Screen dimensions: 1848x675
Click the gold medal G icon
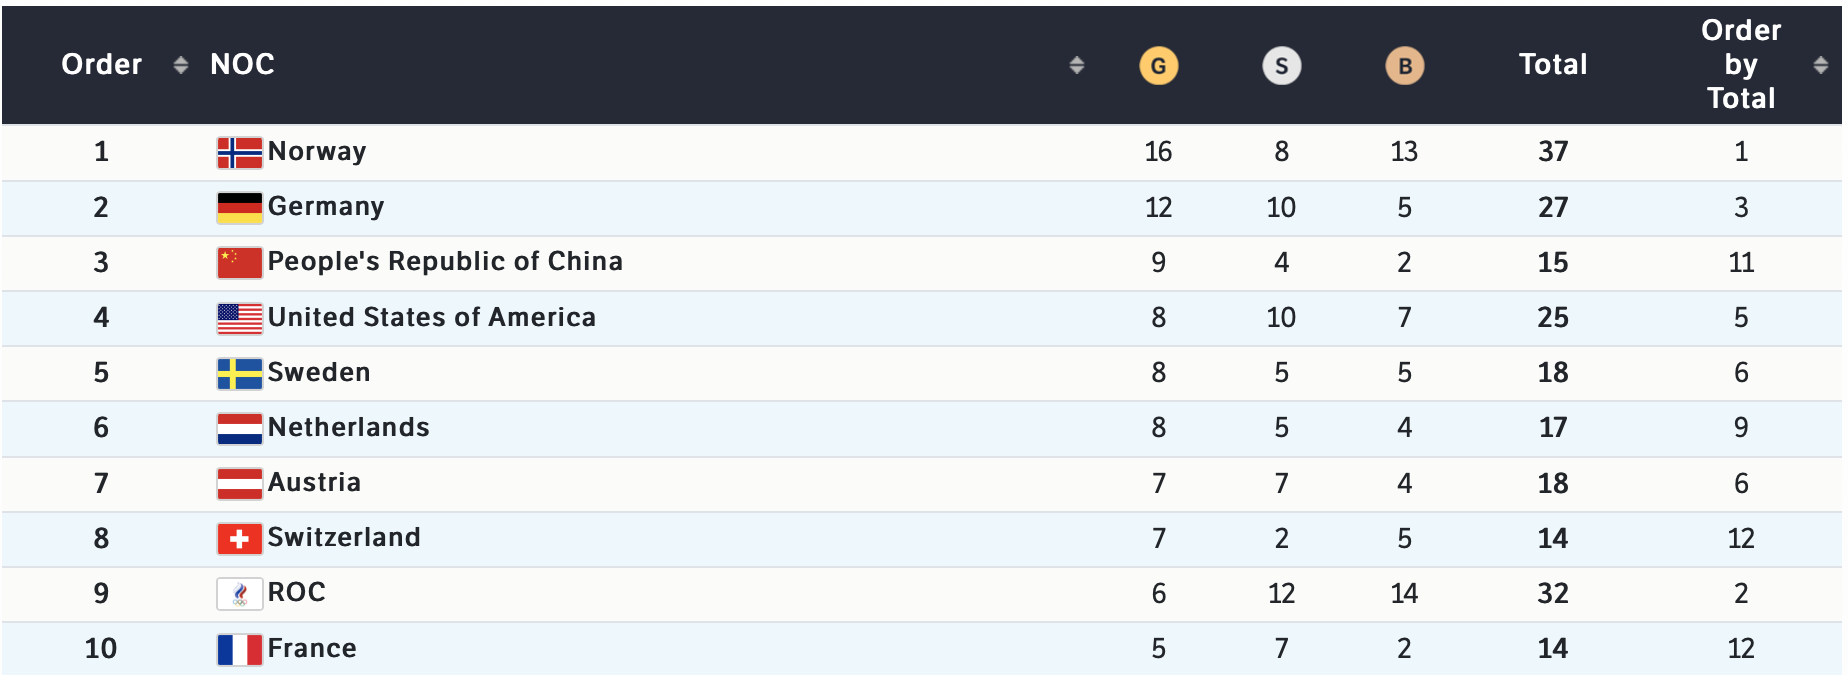tap(1158, 66)
